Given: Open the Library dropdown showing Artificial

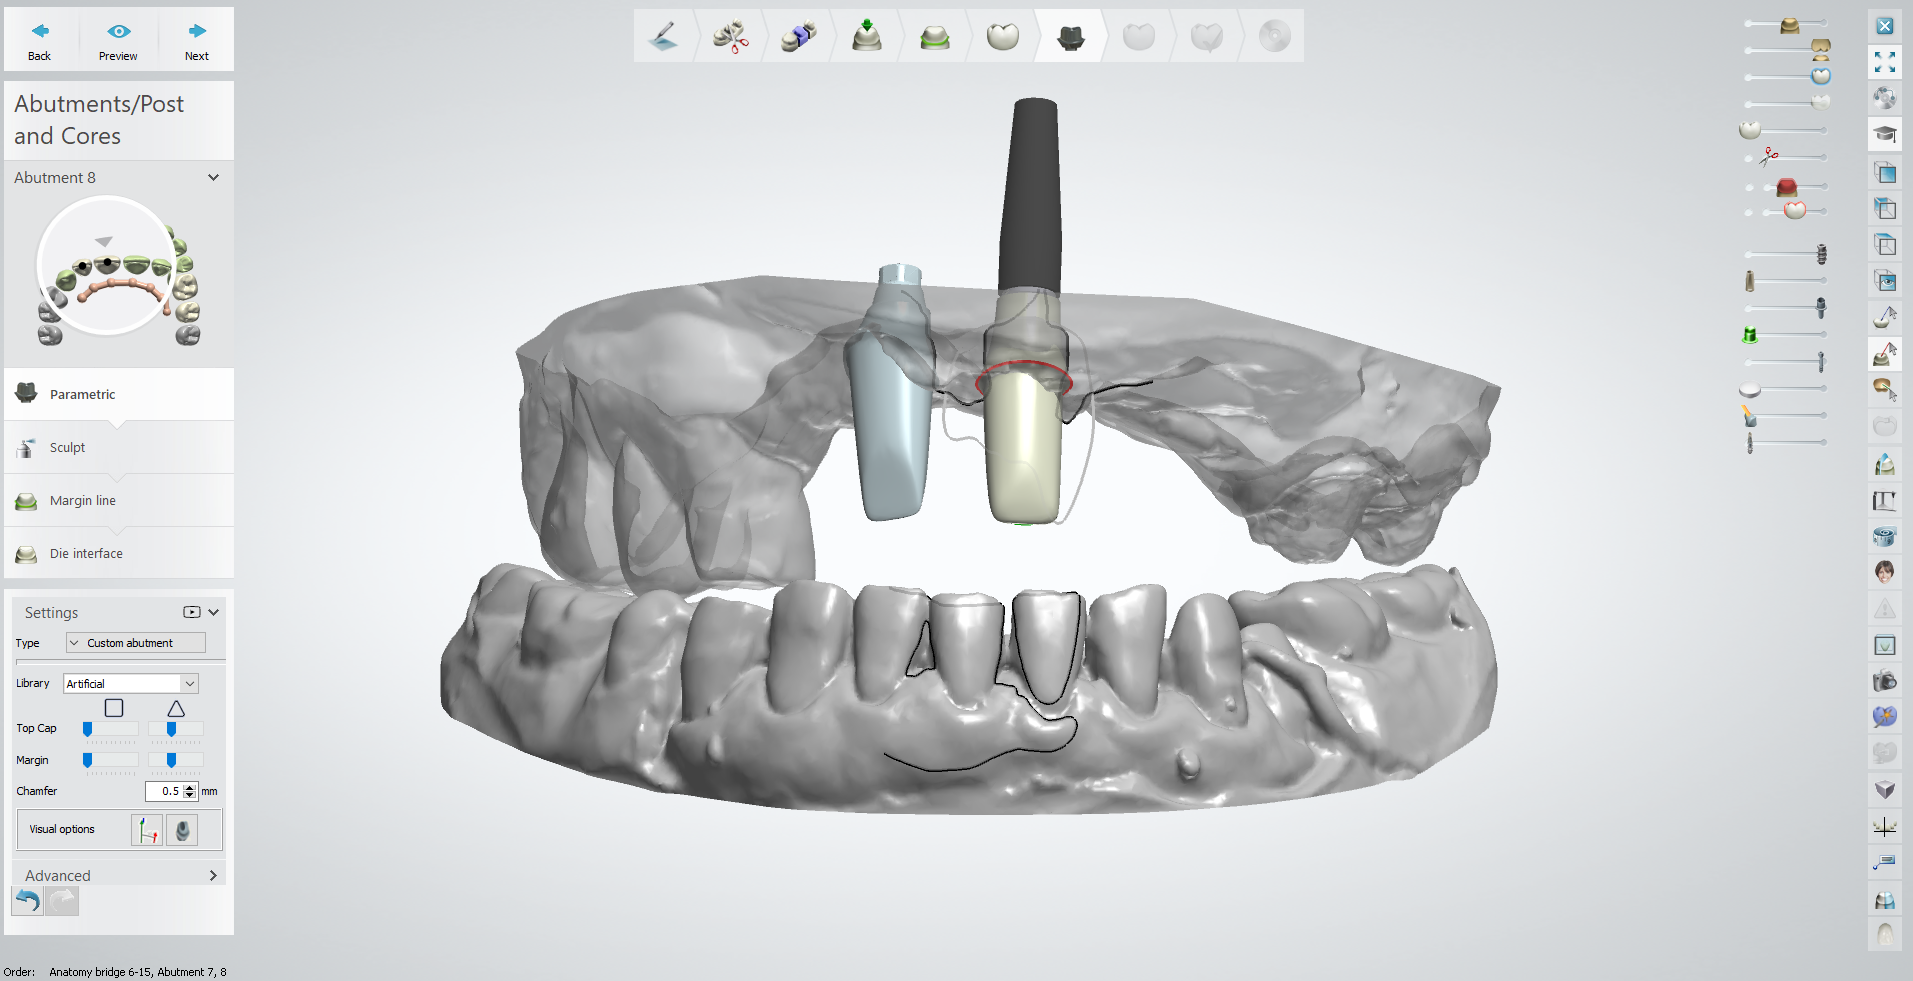Looking at the screenshot, I should click(x=188, y=683).
